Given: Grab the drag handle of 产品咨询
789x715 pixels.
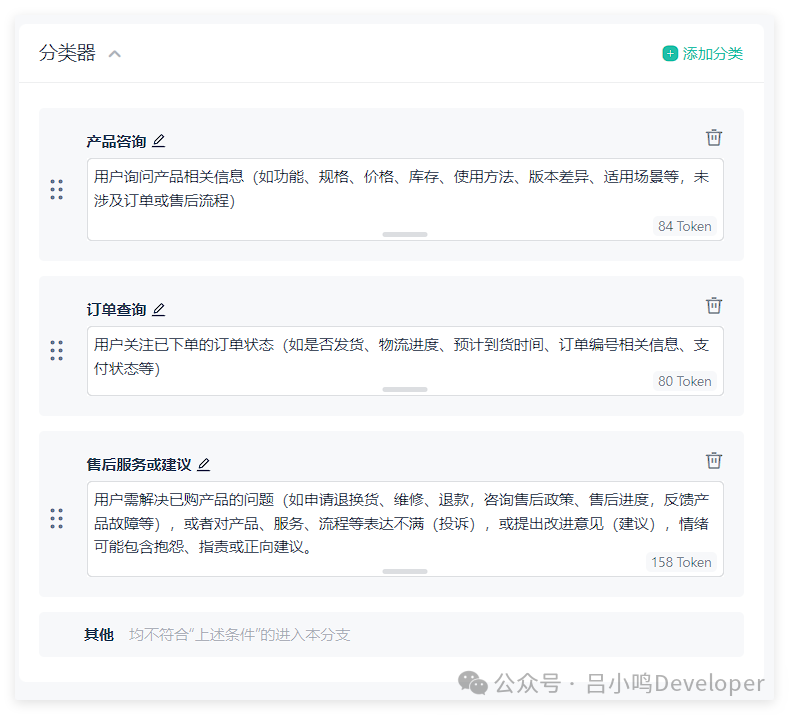Looking at the screenshot, I should (x=56, y=190).
